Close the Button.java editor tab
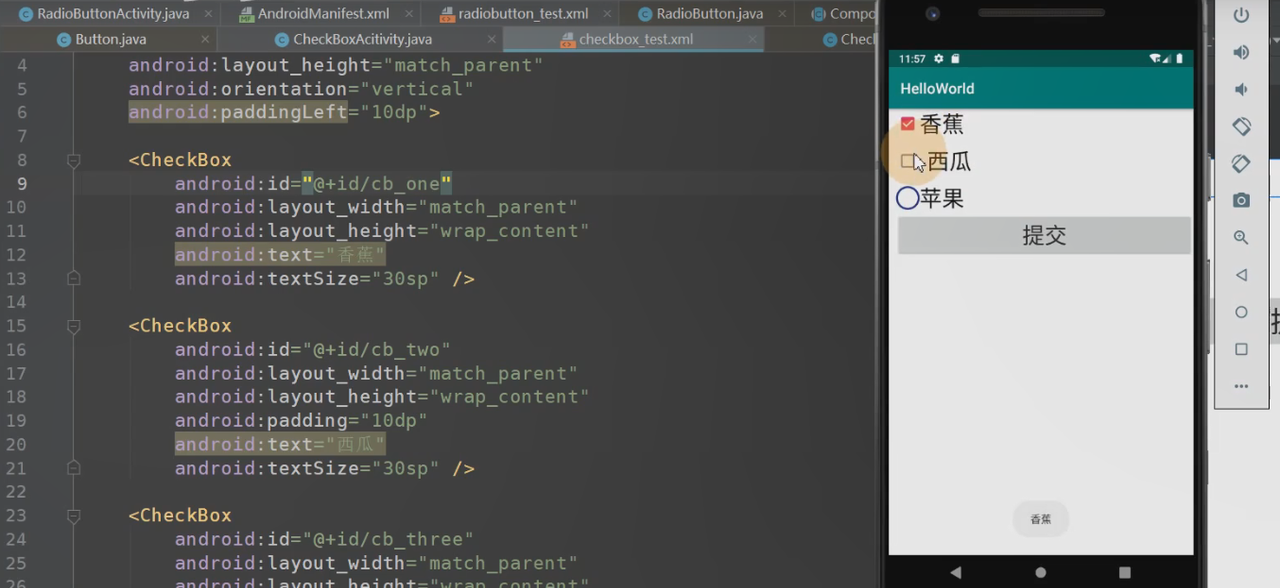Viewport: 1280px width, 588px height. 205,39
